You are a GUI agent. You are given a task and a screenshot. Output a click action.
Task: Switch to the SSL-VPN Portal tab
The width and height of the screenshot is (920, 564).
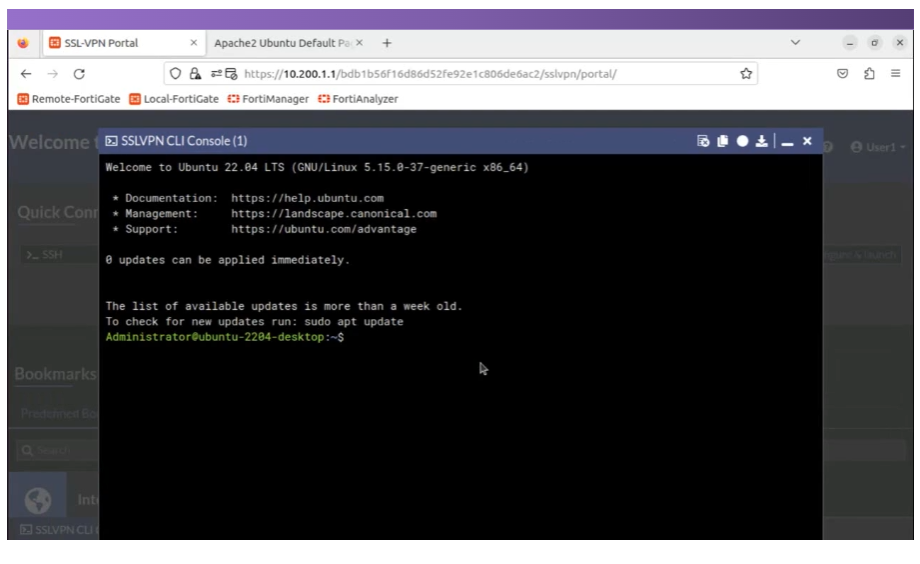[x=123, y=43]
